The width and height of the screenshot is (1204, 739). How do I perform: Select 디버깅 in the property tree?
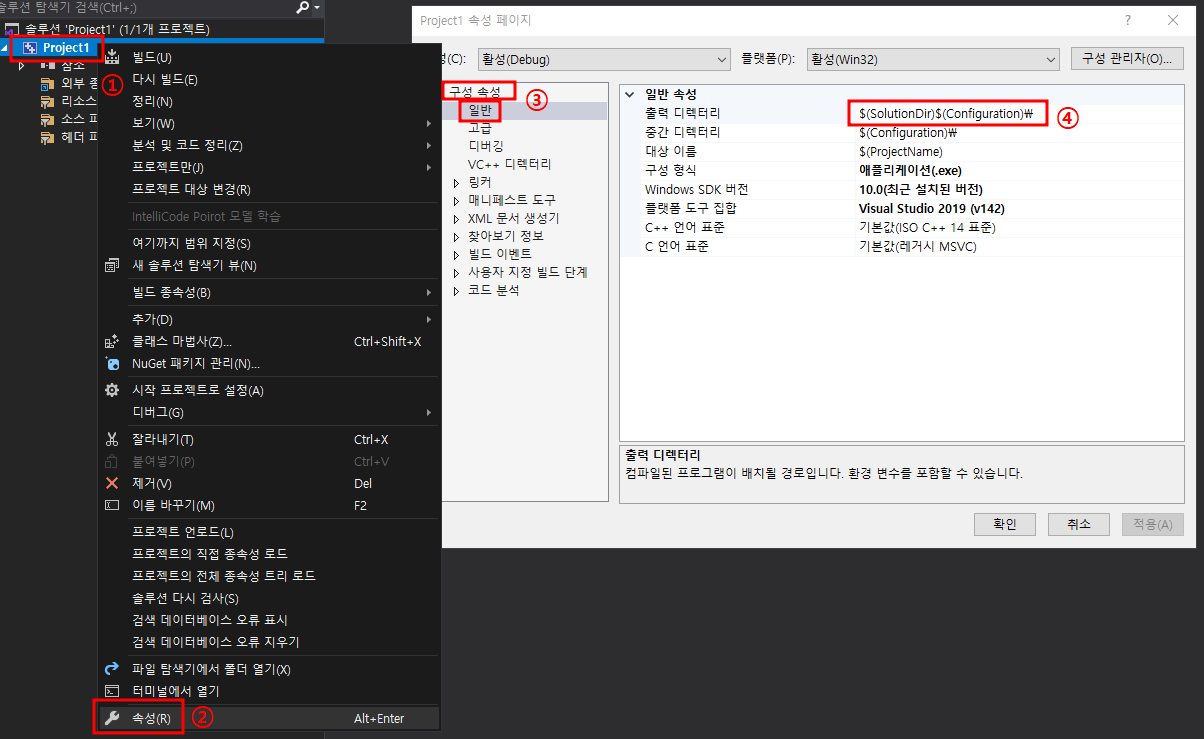tap(486, 146)
